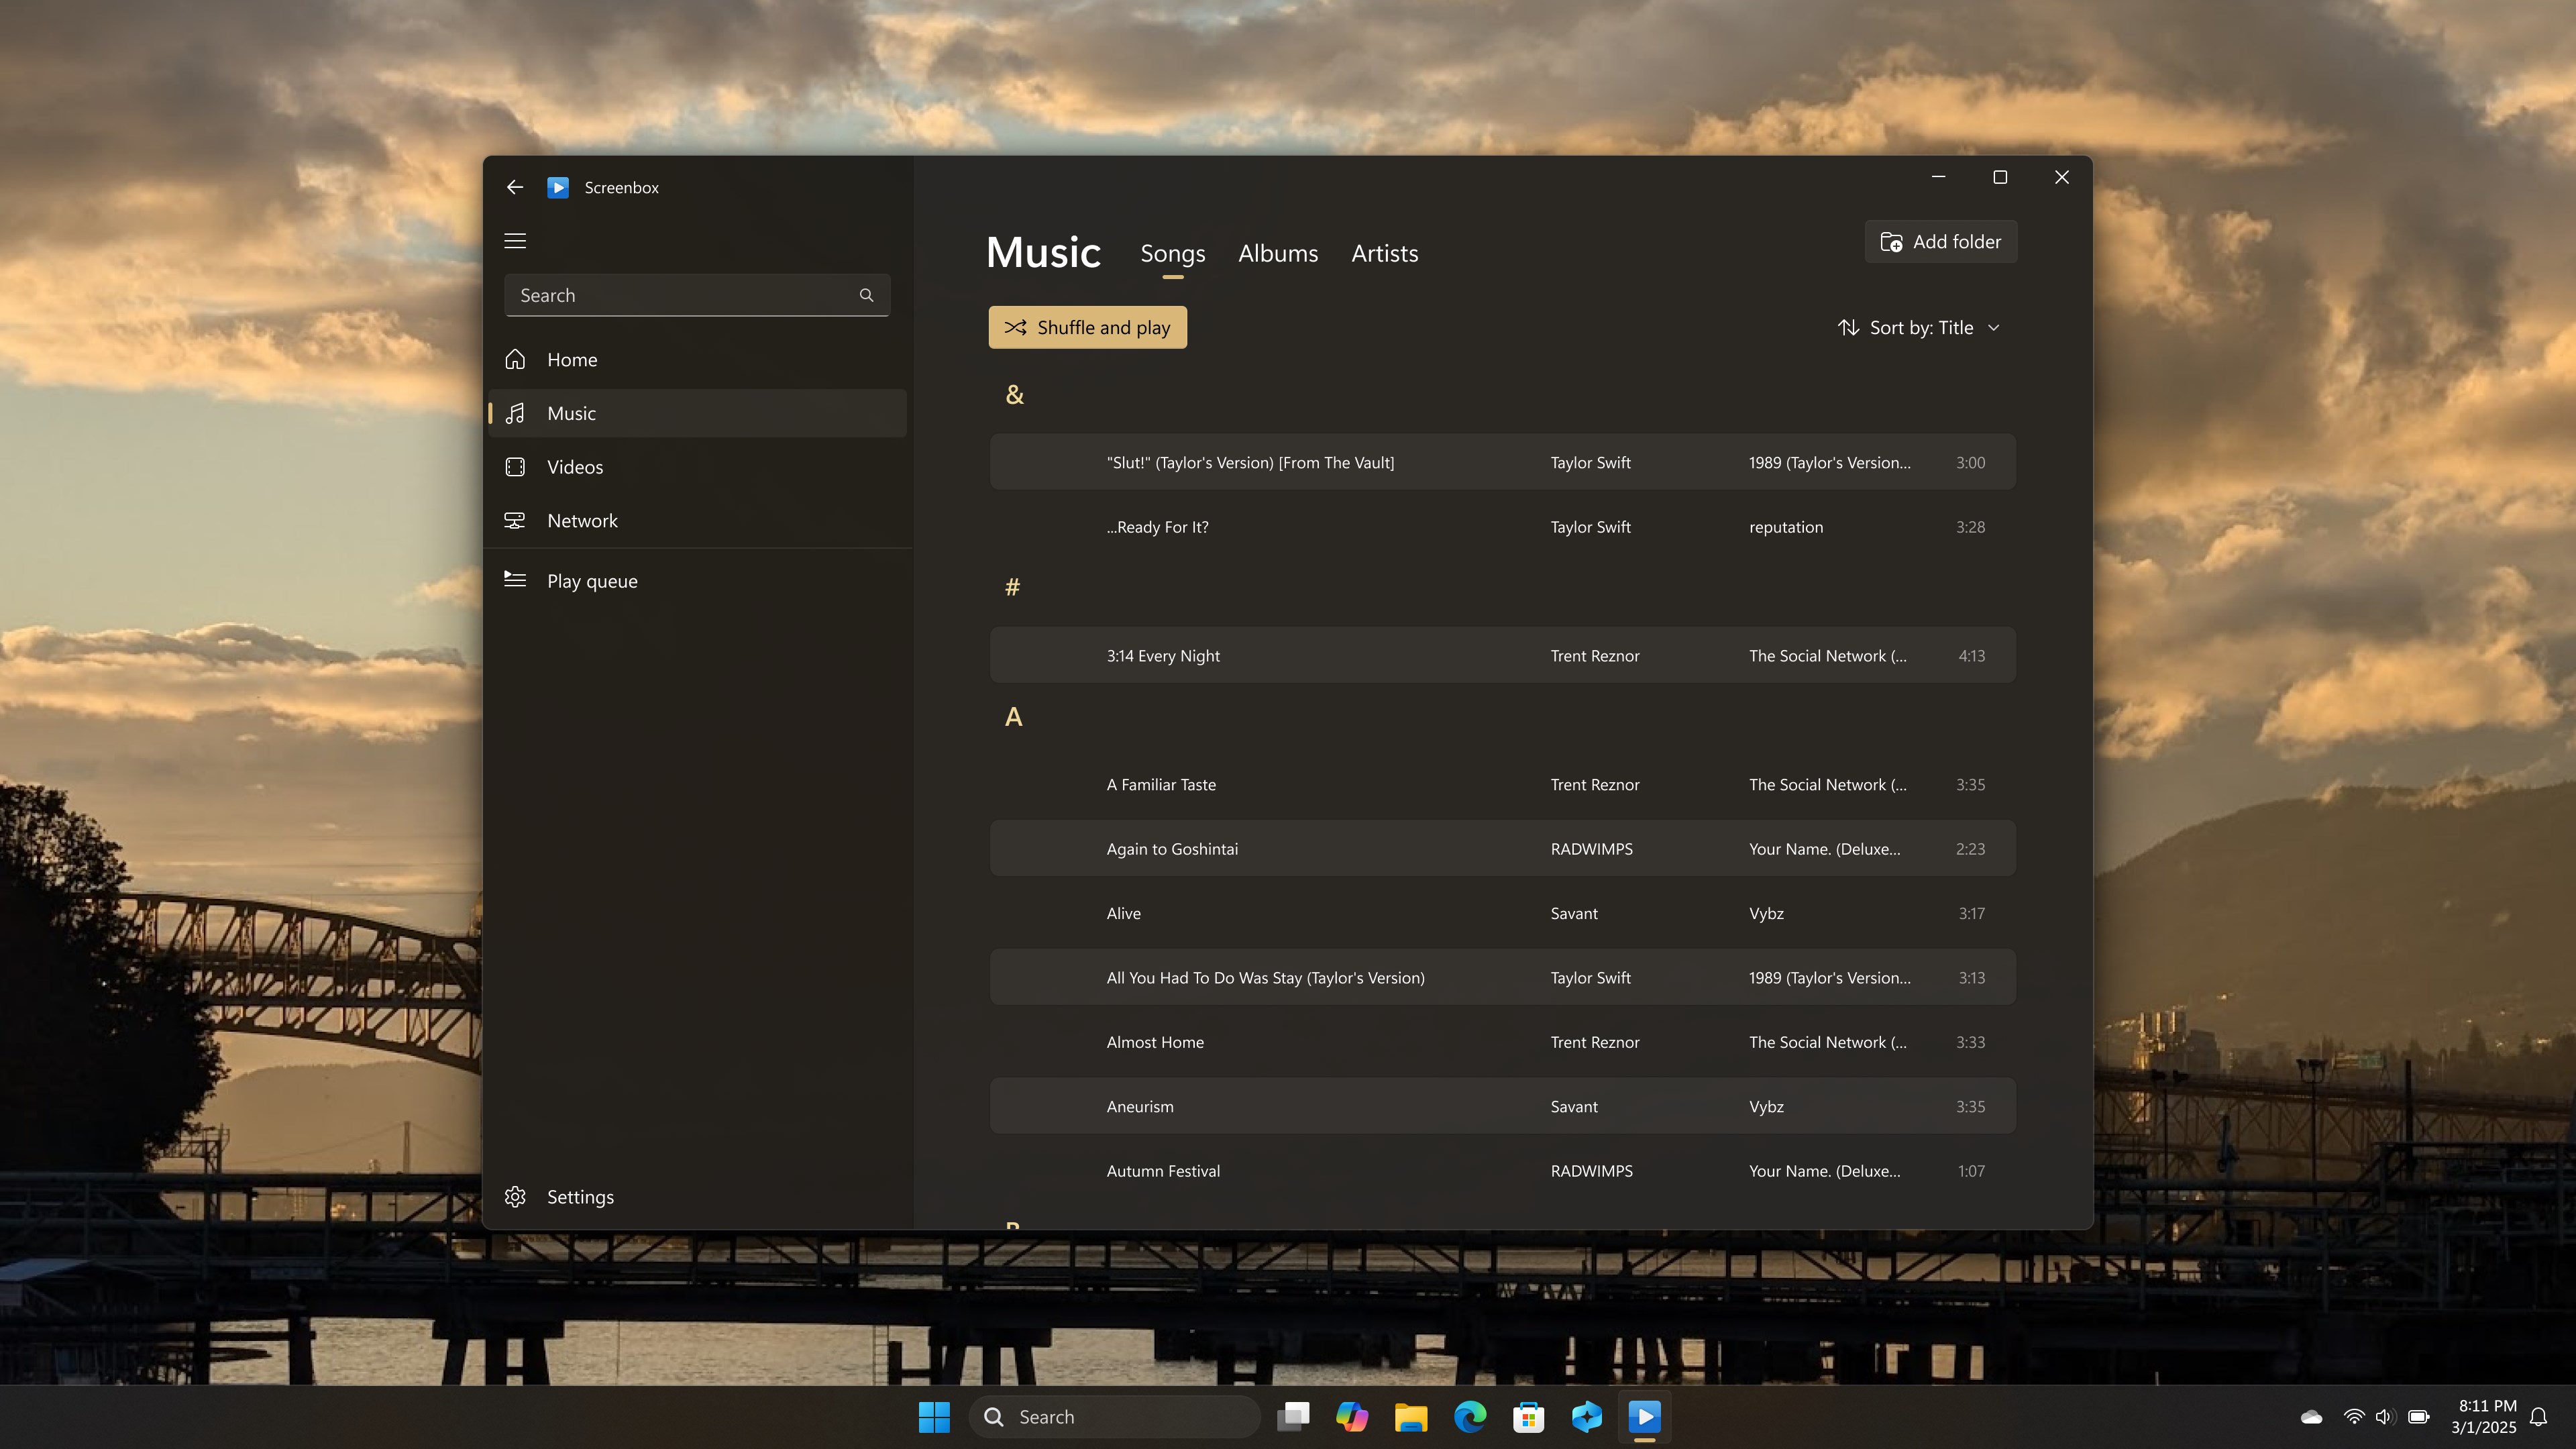Open the Network section
This screenshot has height=1449, width=2576.
[x=582, y=520]
